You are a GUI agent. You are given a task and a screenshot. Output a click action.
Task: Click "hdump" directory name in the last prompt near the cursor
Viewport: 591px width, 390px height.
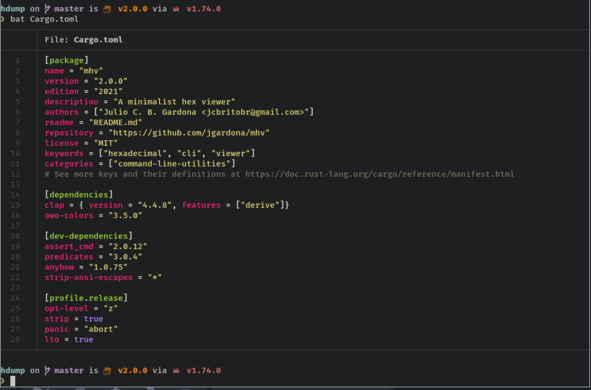(x=12, y=370)
